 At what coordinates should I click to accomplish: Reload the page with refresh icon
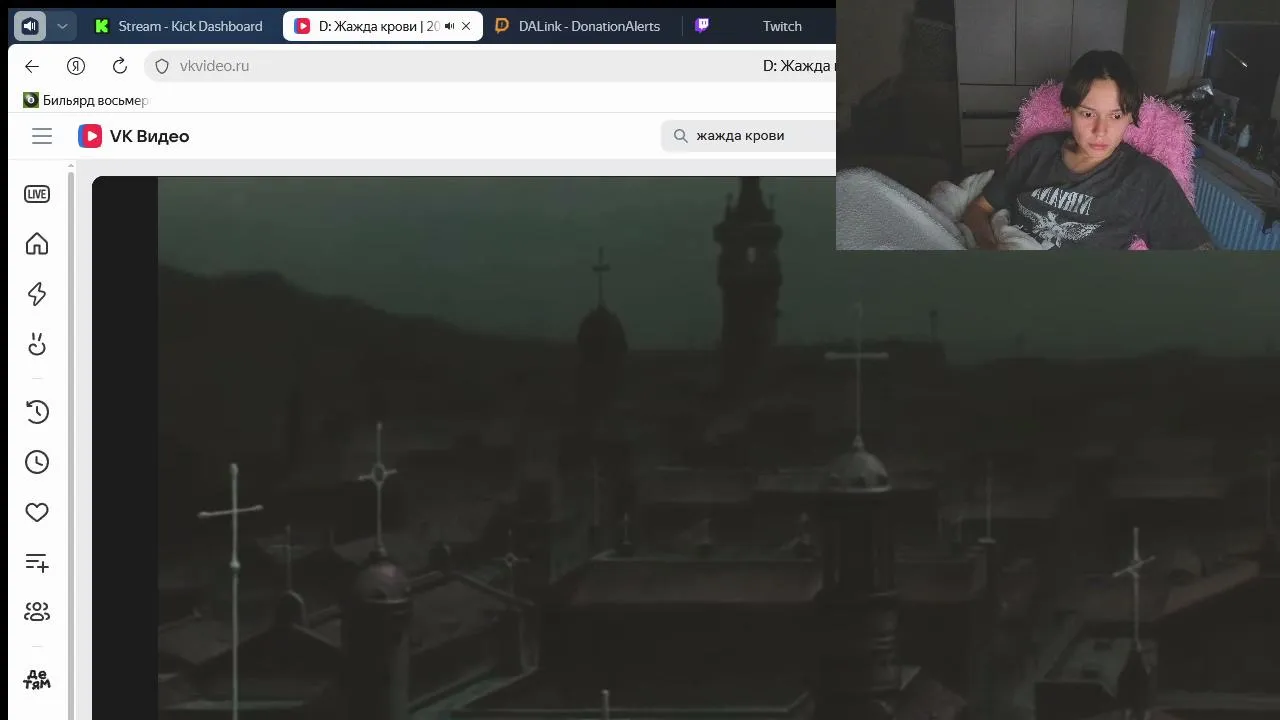click(120, 66)
